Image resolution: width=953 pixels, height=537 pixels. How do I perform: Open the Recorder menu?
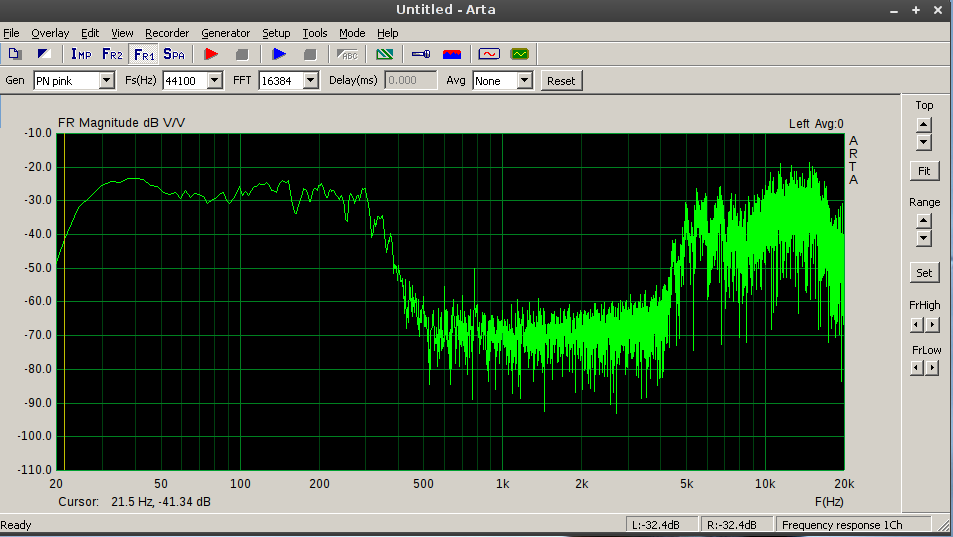(x=167, y=33)
